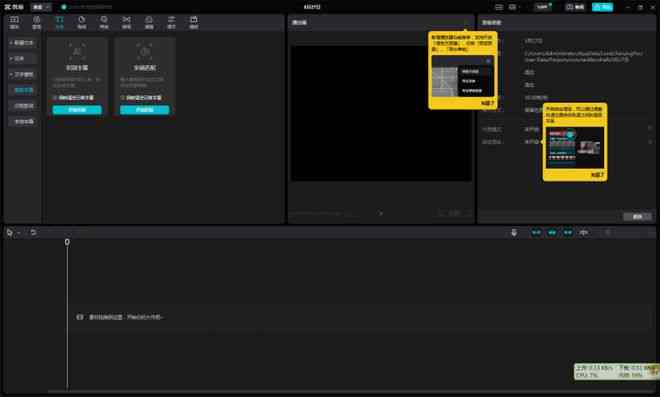Click the cyan Export button at top right
Viewport: 660px width, 397px height.
click(x=602, y=7)
